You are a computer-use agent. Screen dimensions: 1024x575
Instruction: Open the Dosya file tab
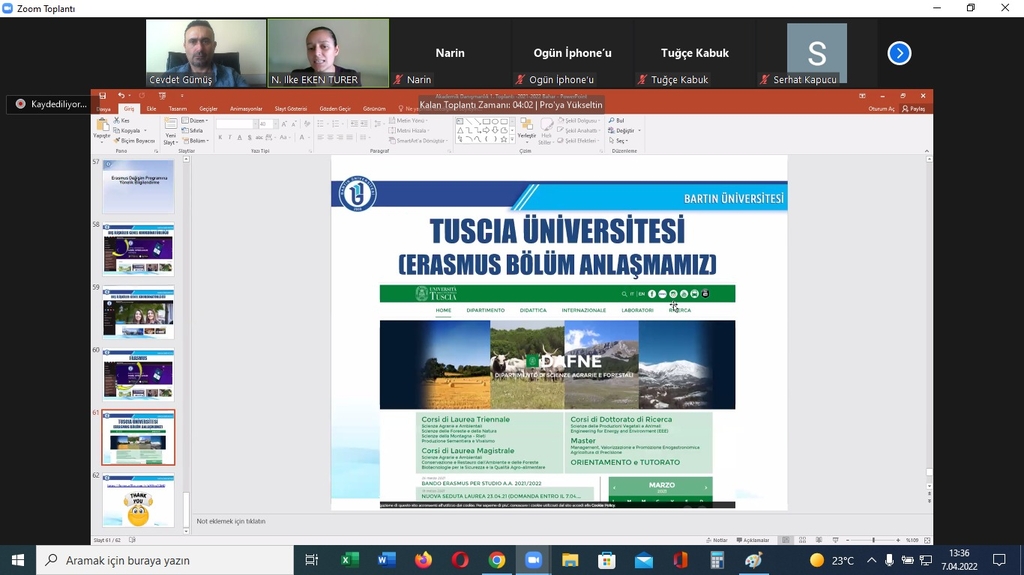pyautogui.click(x=104, y=108)
